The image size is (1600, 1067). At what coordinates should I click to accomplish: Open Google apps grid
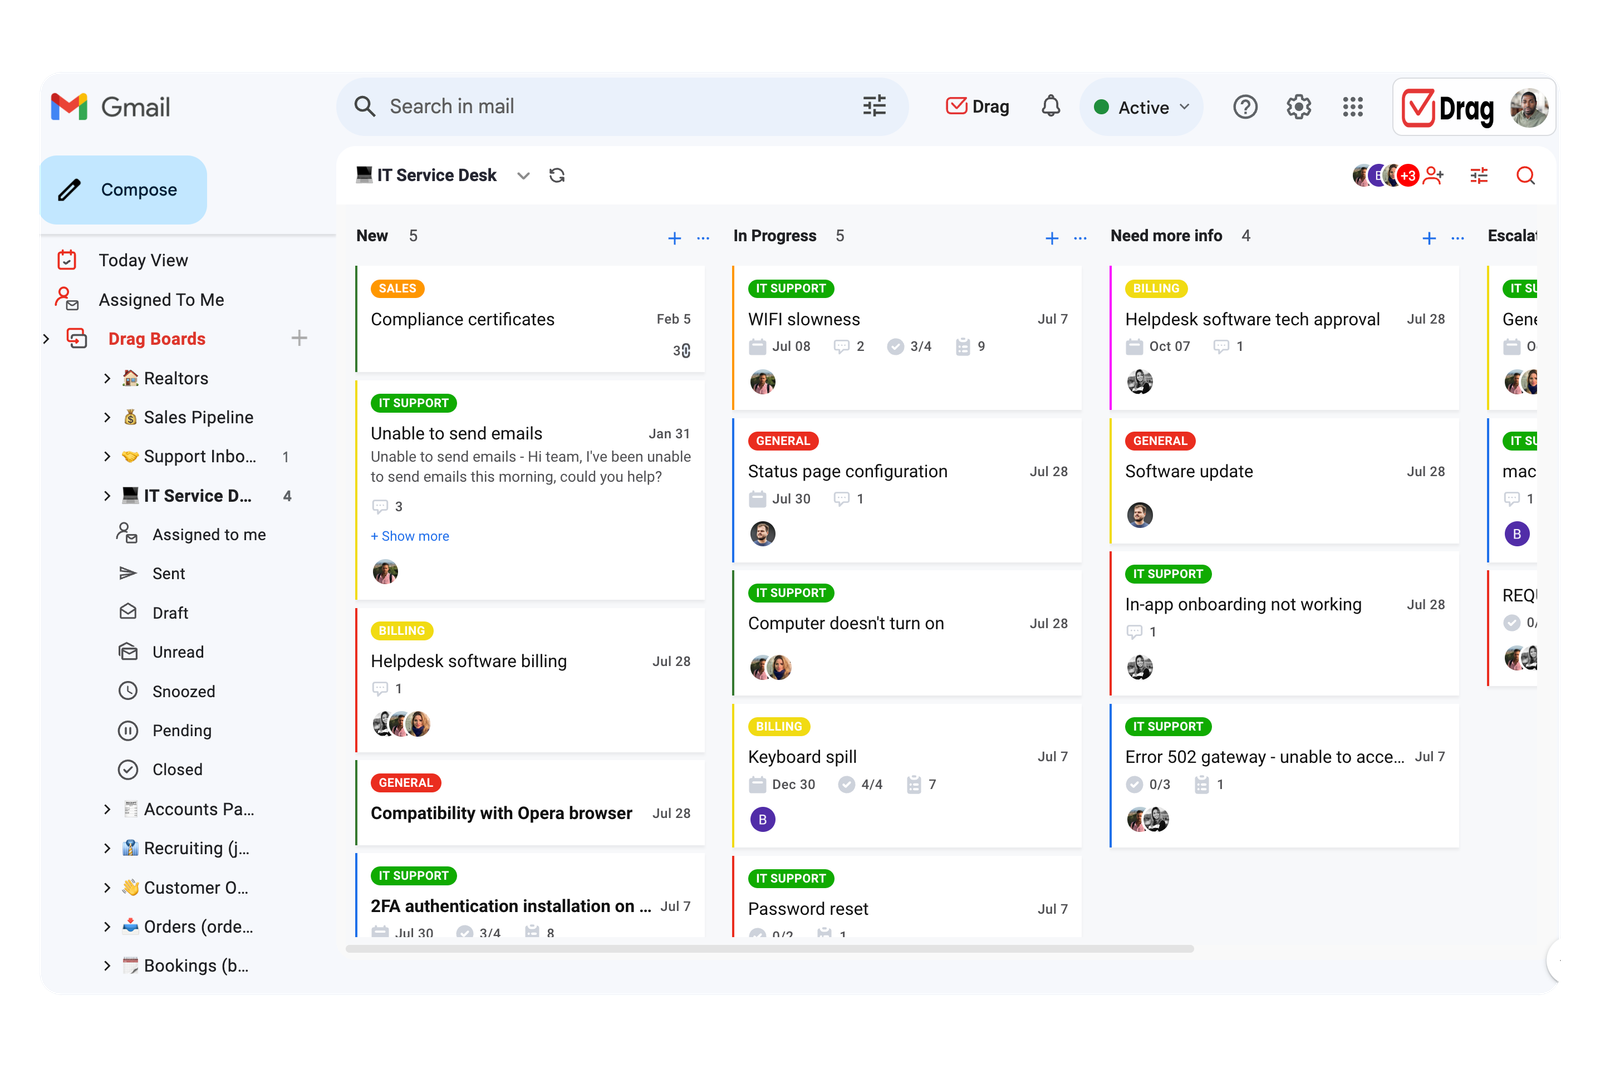pos(1352,107)
